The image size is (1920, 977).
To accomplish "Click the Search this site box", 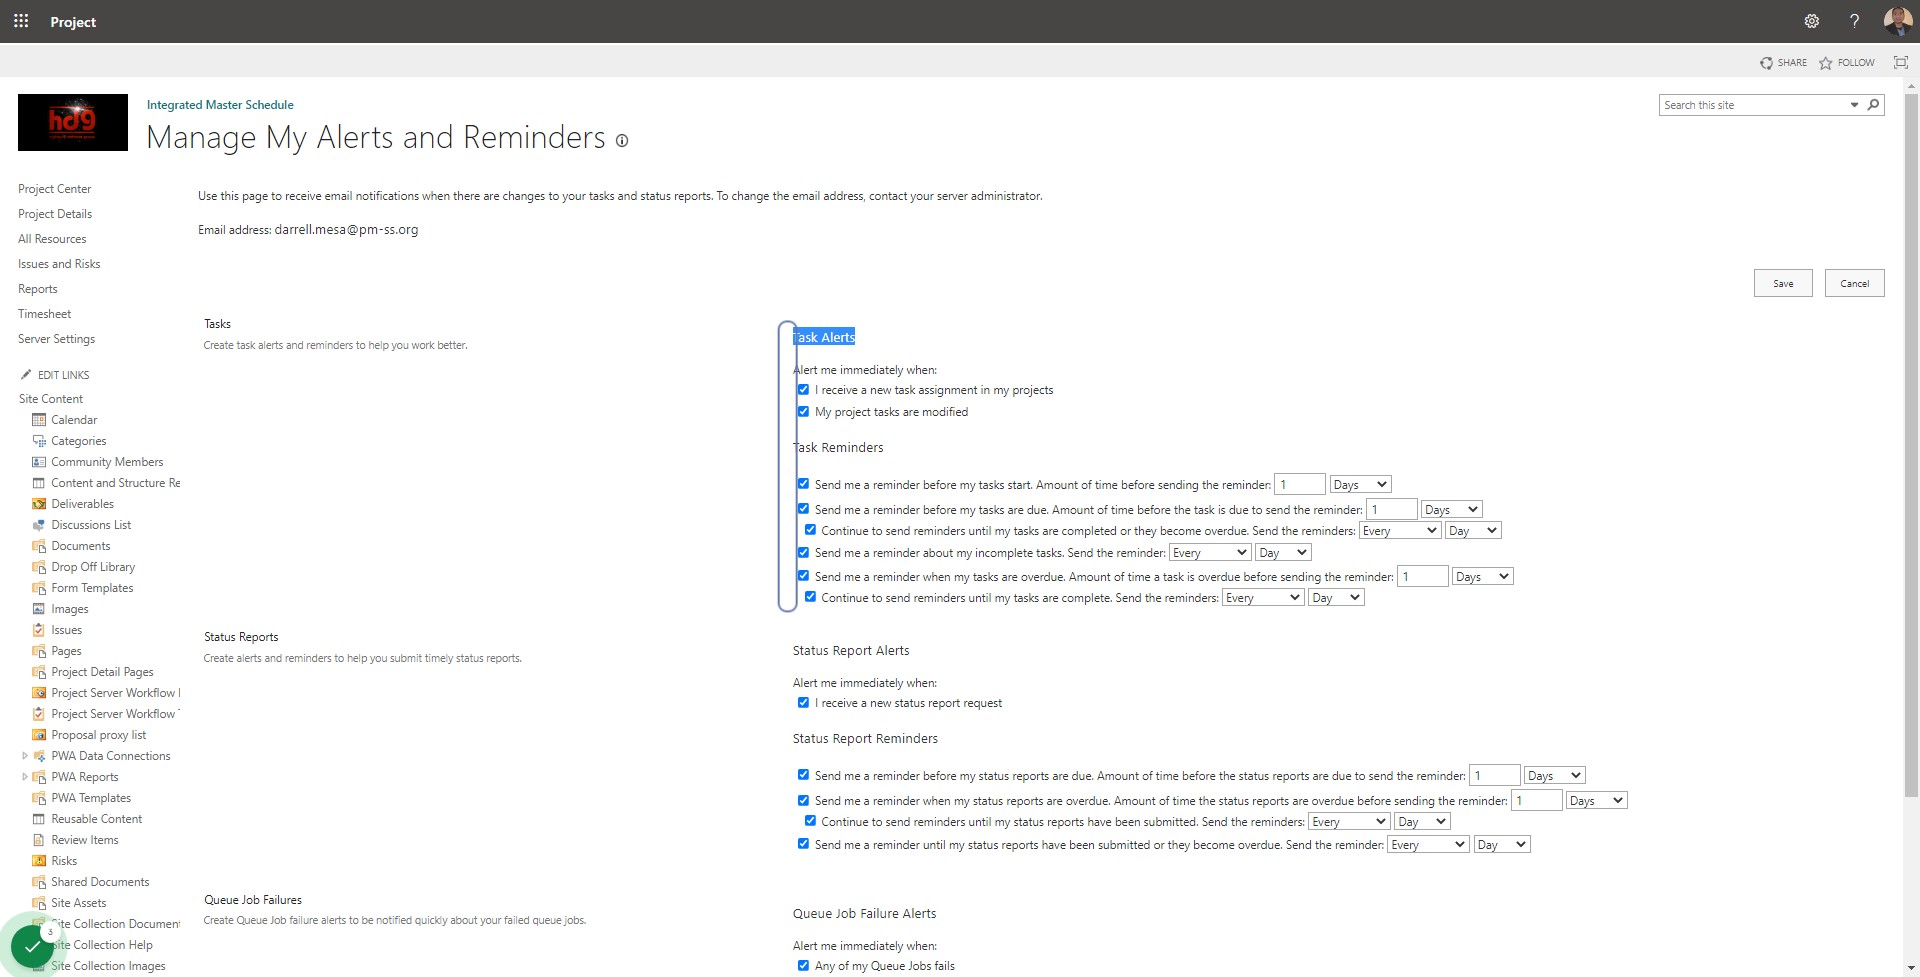I will pyautogui.click(x=1753, y=105).
